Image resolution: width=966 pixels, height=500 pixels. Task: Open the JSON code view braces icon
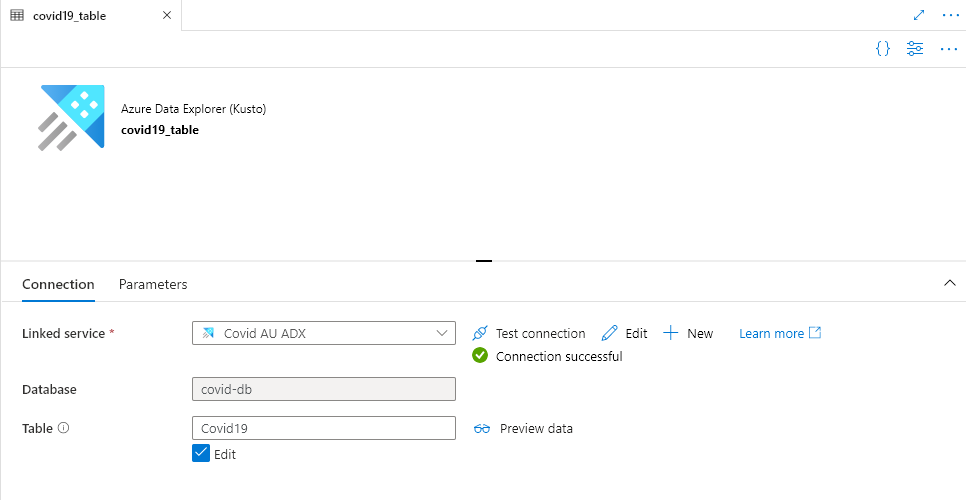point(883,49)
